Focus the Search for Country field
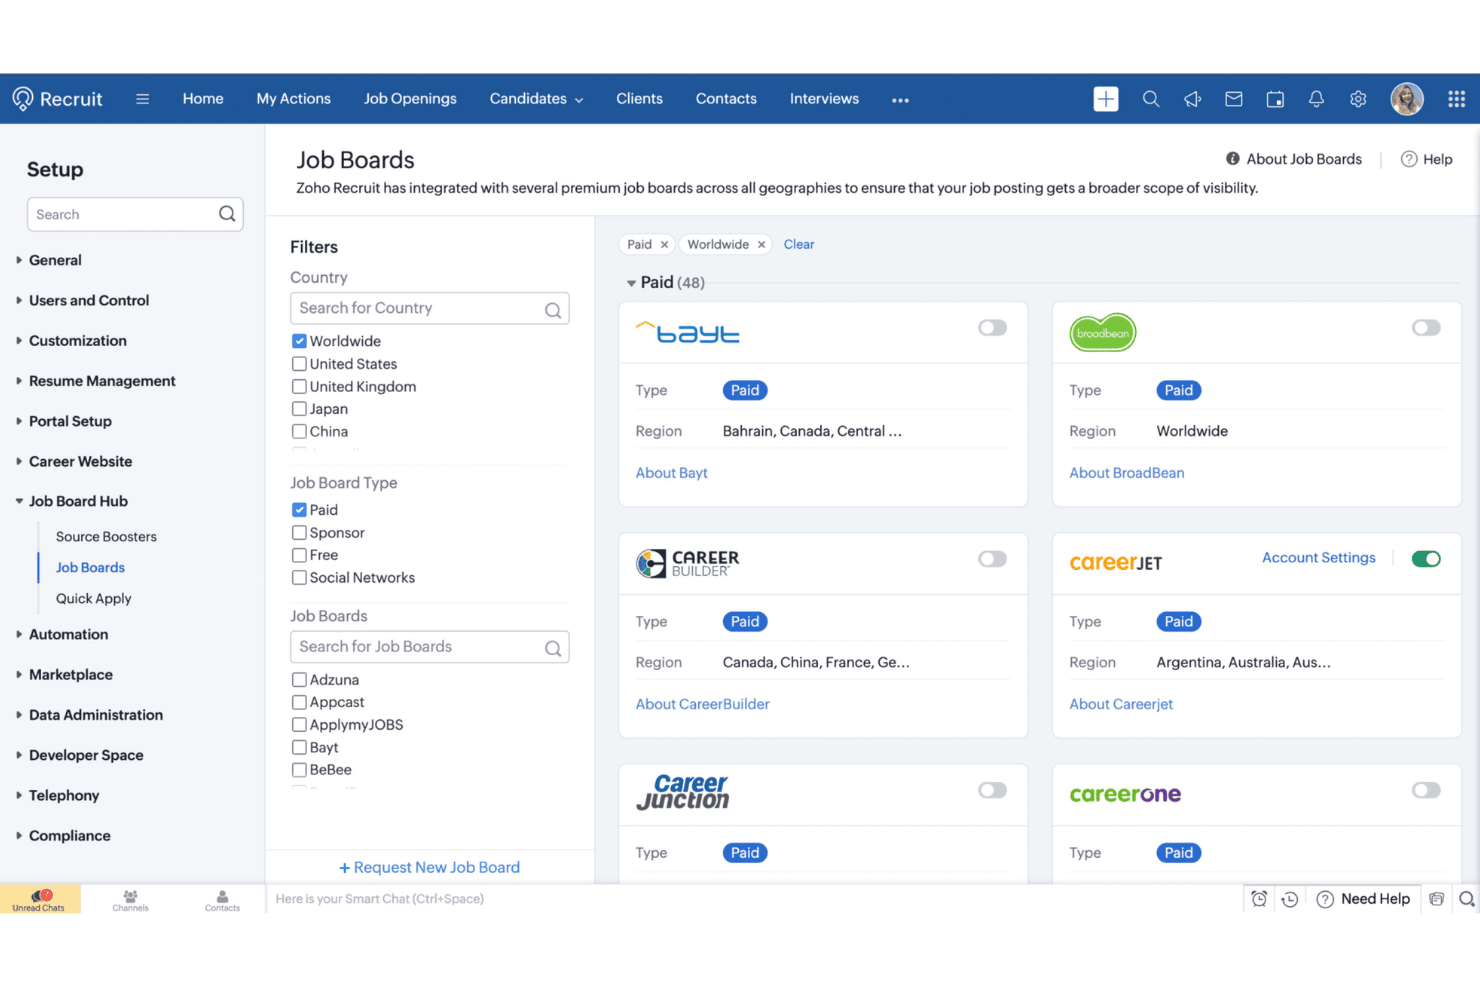This screenshot has height=987, width=1480. click(x=430, y=309)
